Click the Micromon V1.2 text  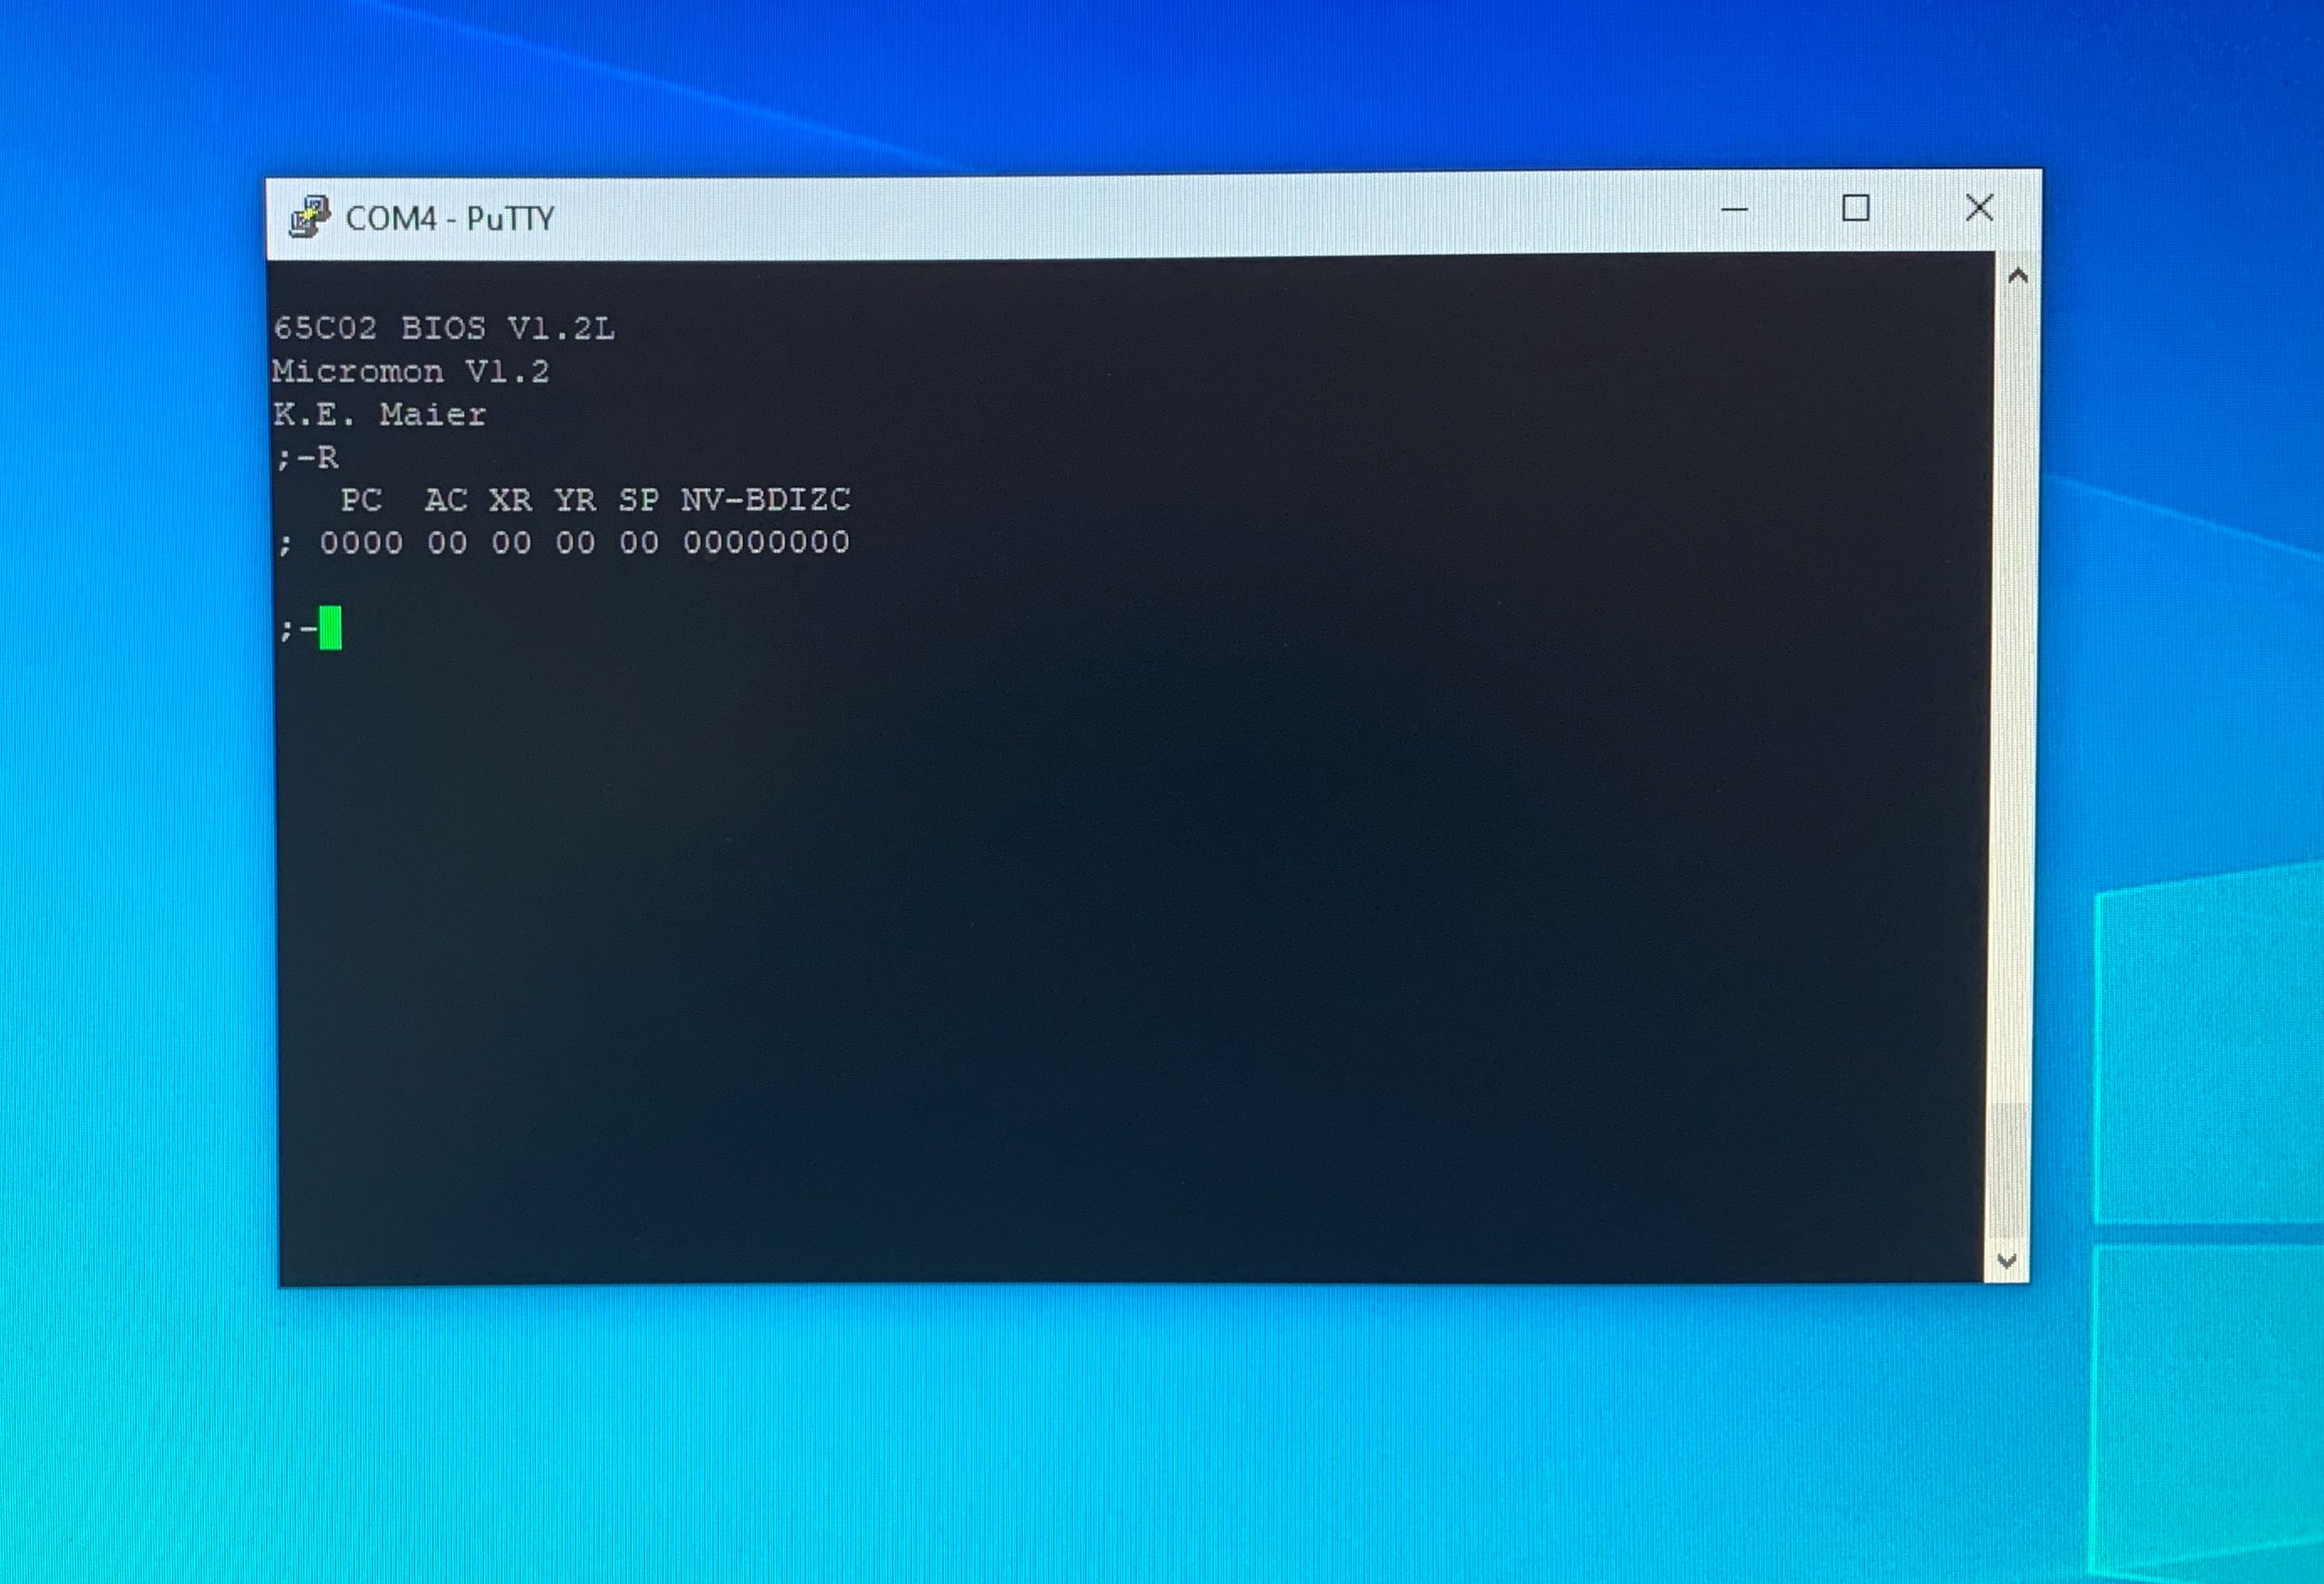(410, 372)
